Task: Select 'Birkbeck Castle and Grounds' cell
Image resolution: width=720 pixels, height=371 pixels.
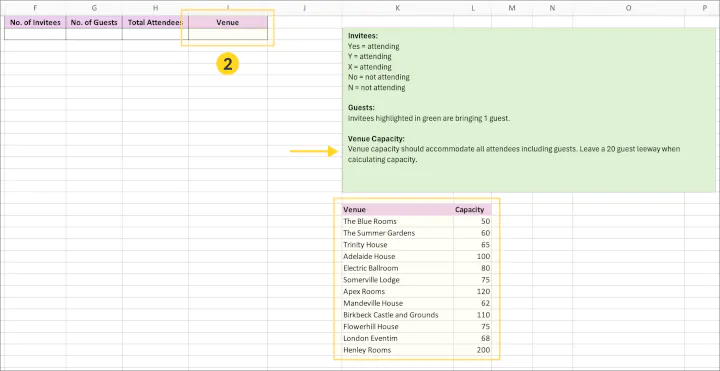Action: [397, 315]
